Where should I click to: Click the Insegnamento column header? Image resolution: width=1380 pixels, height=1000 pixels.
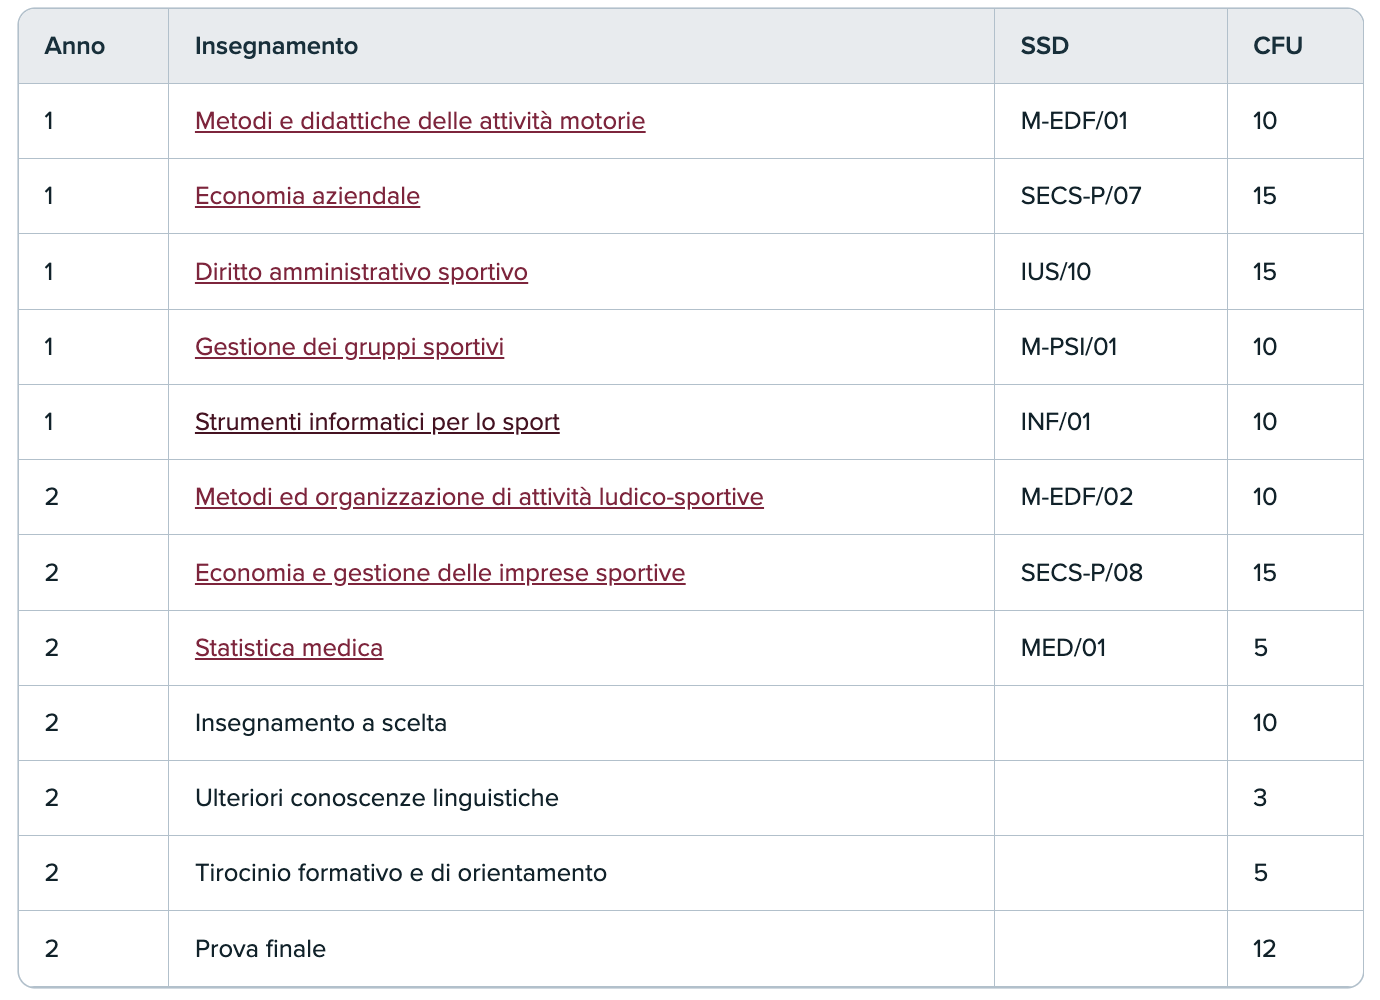(x=276, y=46)
